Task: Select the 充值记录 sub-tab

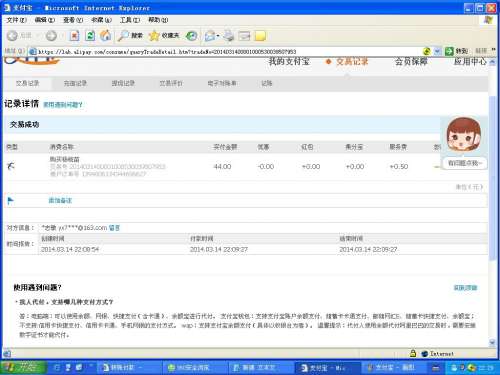Action: (75, 83)
